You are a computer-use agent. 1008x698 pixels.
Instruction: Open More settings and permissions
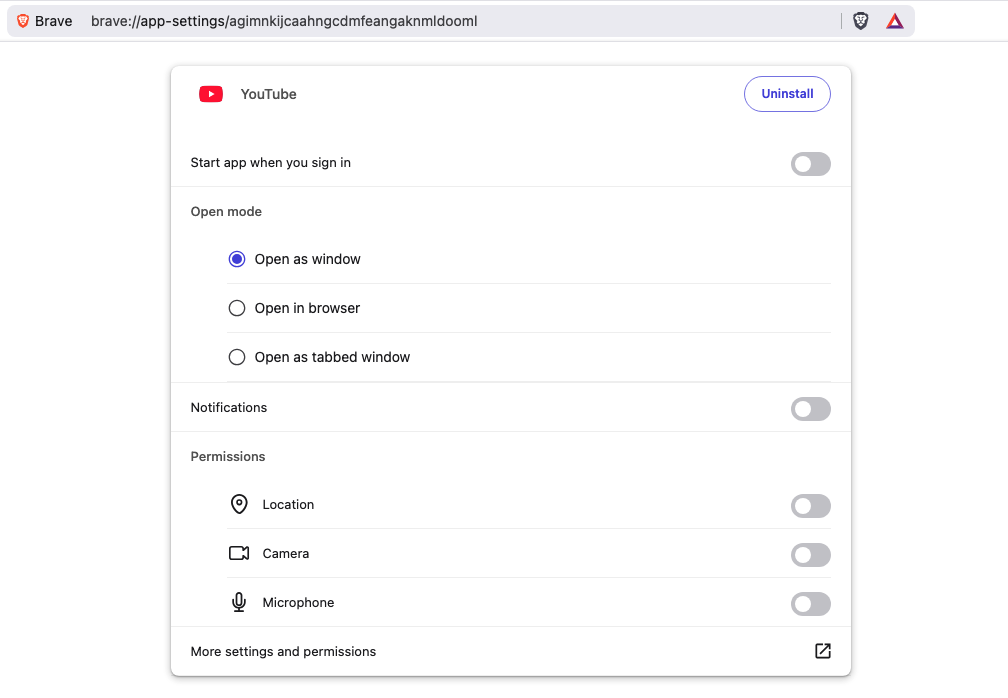click(511, 651)
